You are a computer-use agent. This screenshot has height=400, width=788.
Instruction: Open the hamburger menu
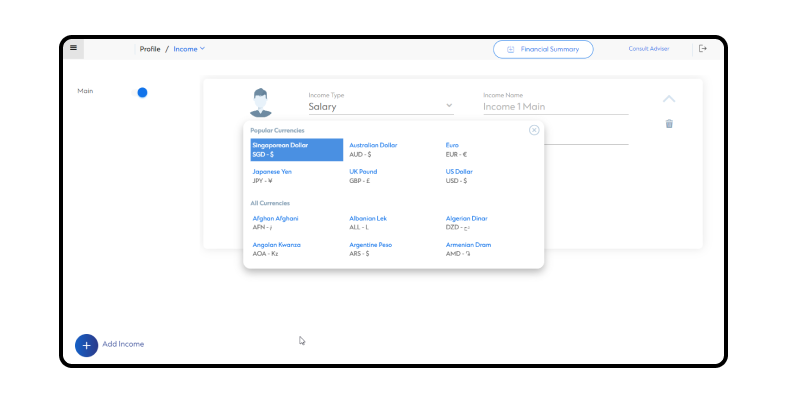(x=73, y=48)
